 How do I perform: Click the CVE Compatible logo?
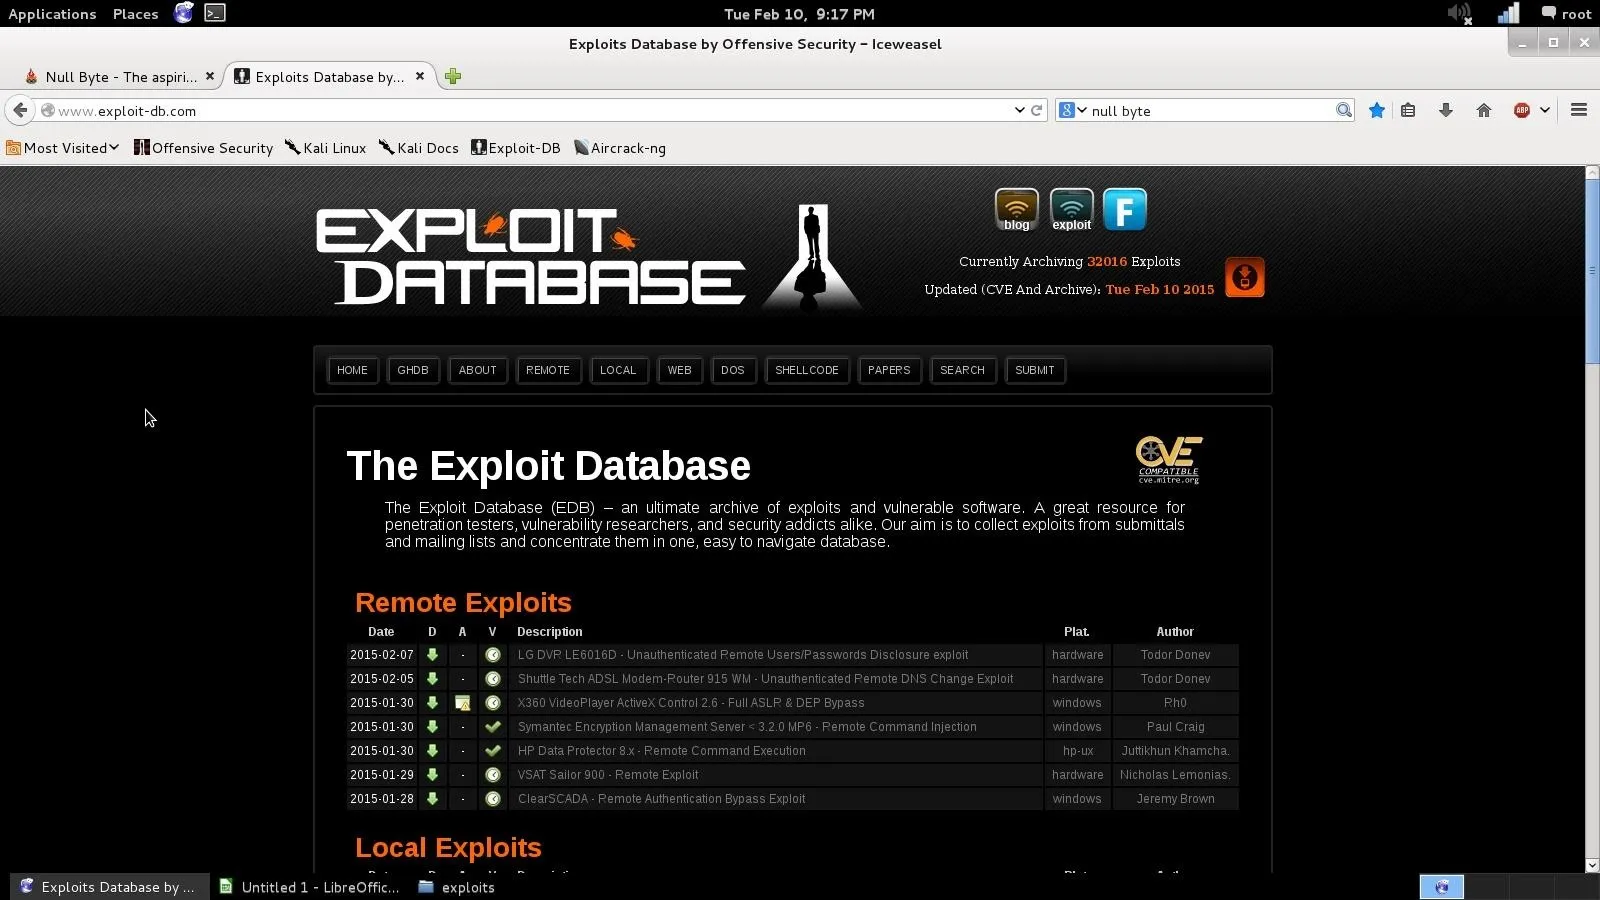coord(1168,460)
